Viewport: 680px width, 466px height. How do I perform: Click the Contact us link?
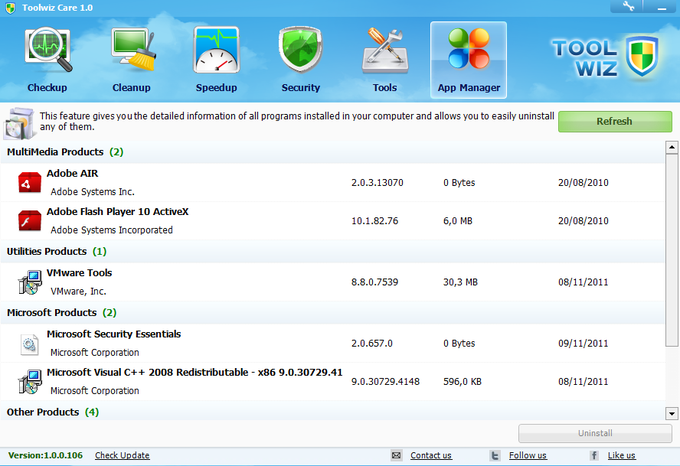(431, 455)
